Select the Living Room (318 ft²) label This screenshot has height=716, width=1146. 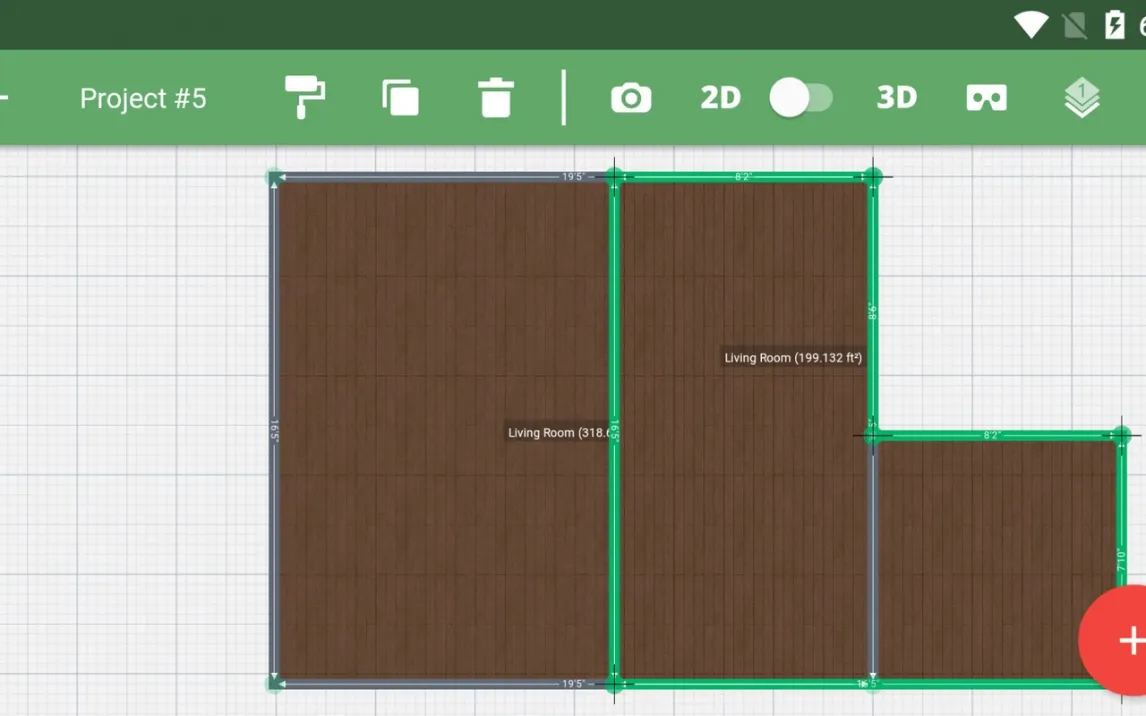pyautogui.click(x=557, y=433)
